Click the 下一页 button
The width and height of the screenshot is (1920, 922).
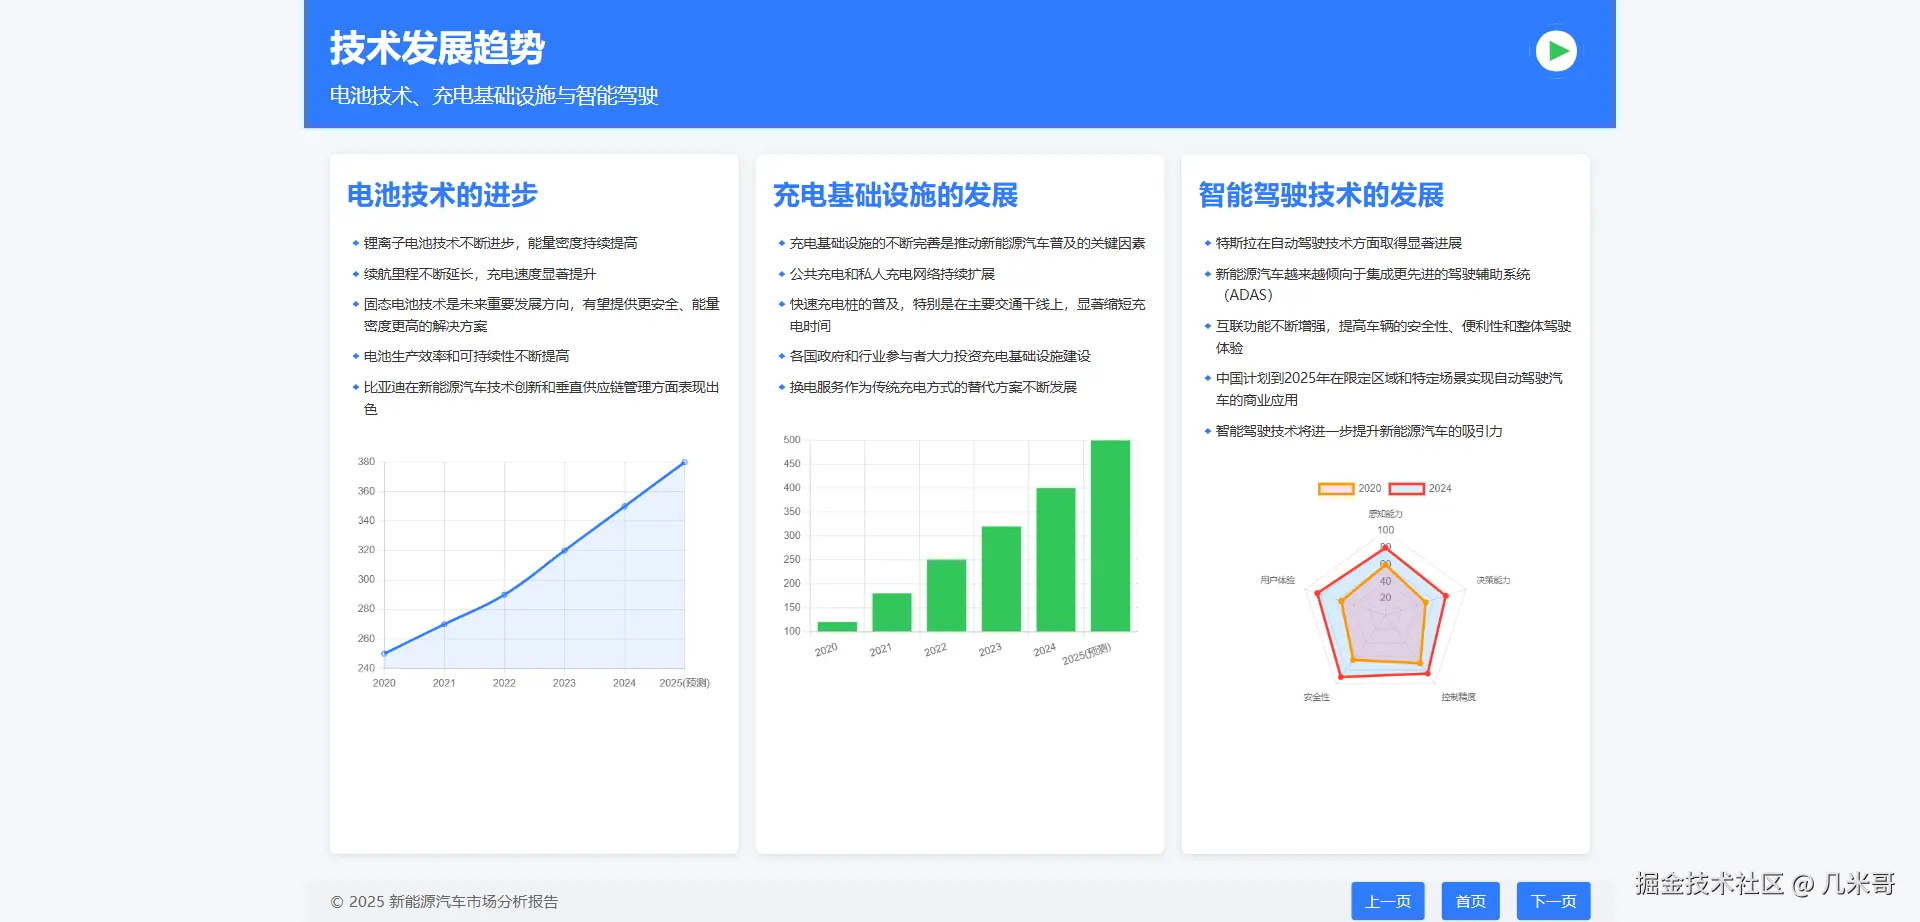point(1552,900)
